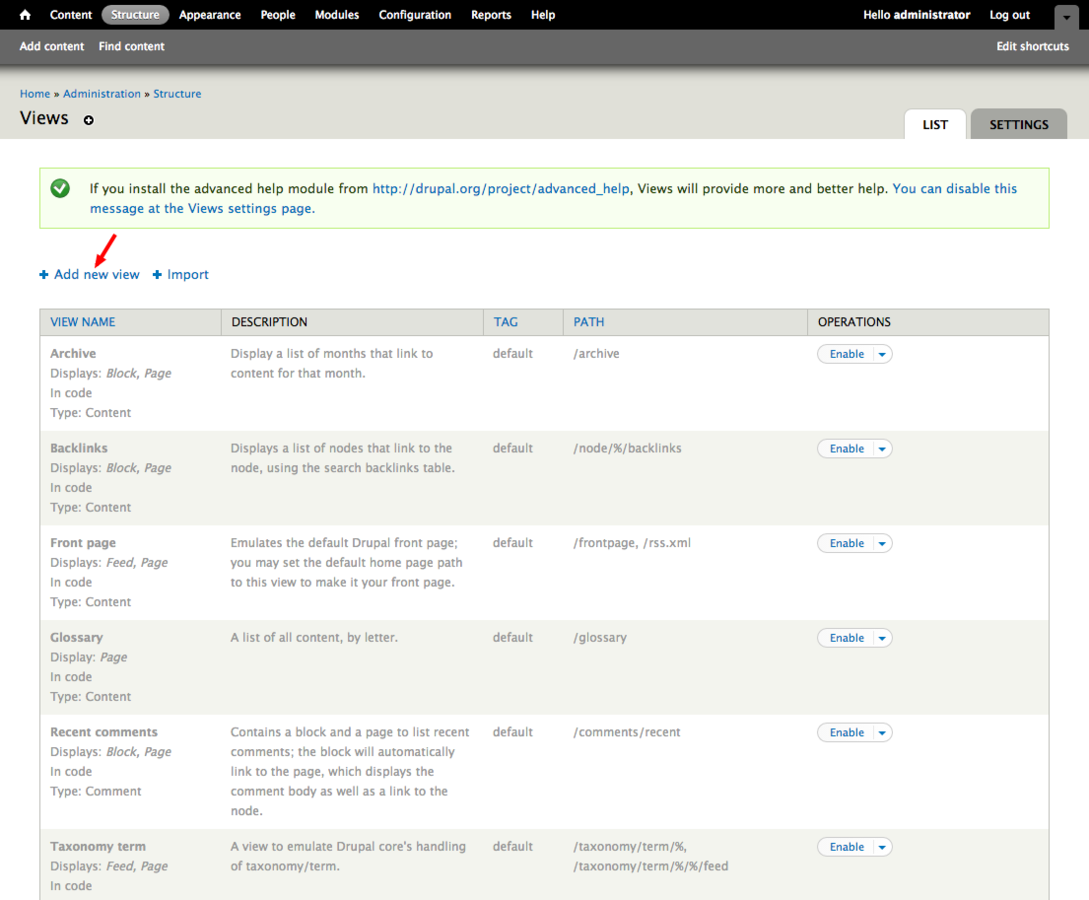Open the People menu
Image resolution: width=1089 pixels, height=900 pixels.
[278, 15]
